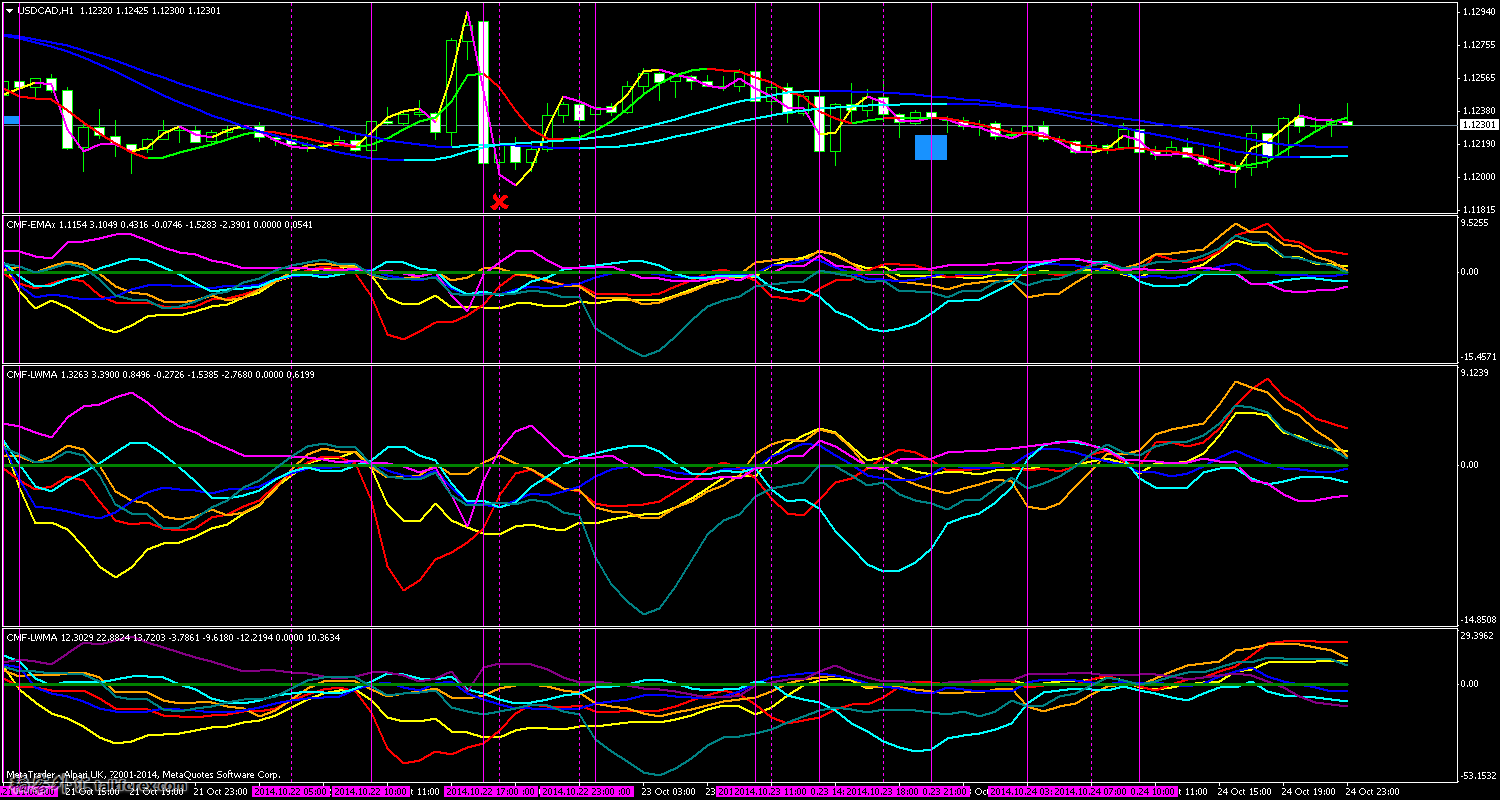Screen dimensions: 1500x800
Task: Click the 23 Oct 03:00 time label
Action: 668,791
